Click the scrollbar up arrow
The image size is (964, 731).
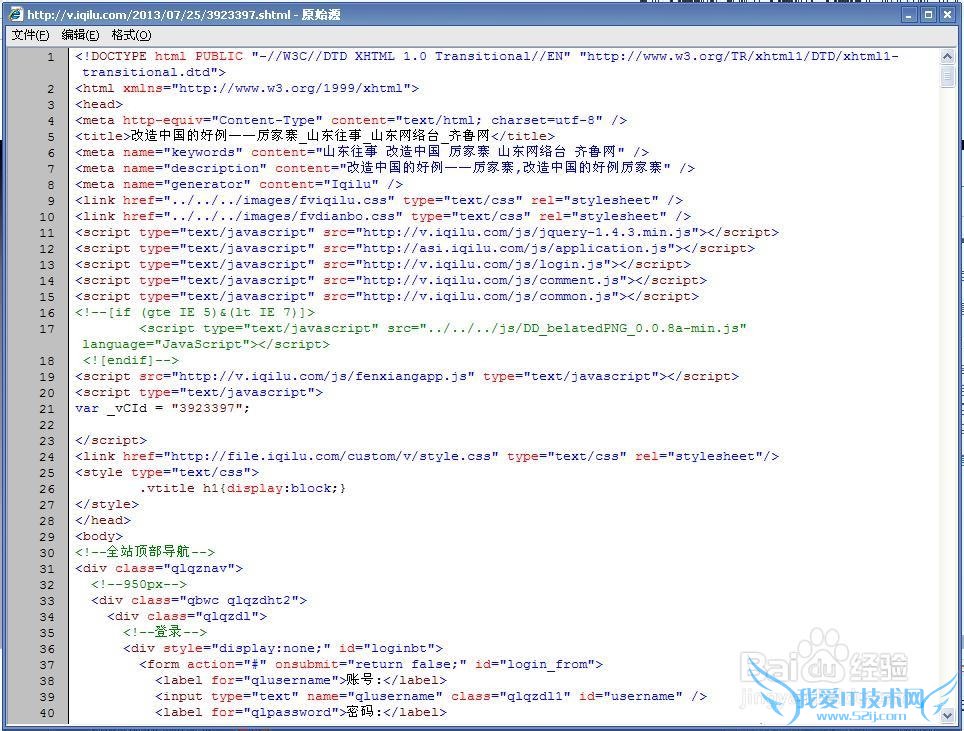click(x=947, y=57)
